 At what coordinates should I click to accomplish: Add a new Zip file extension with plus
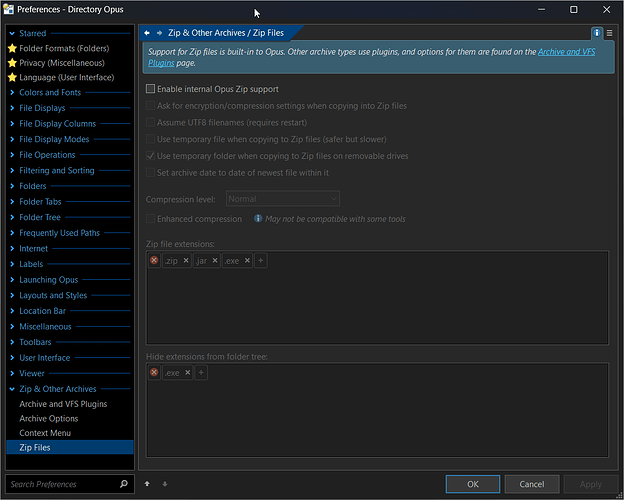tap(261, 260)
